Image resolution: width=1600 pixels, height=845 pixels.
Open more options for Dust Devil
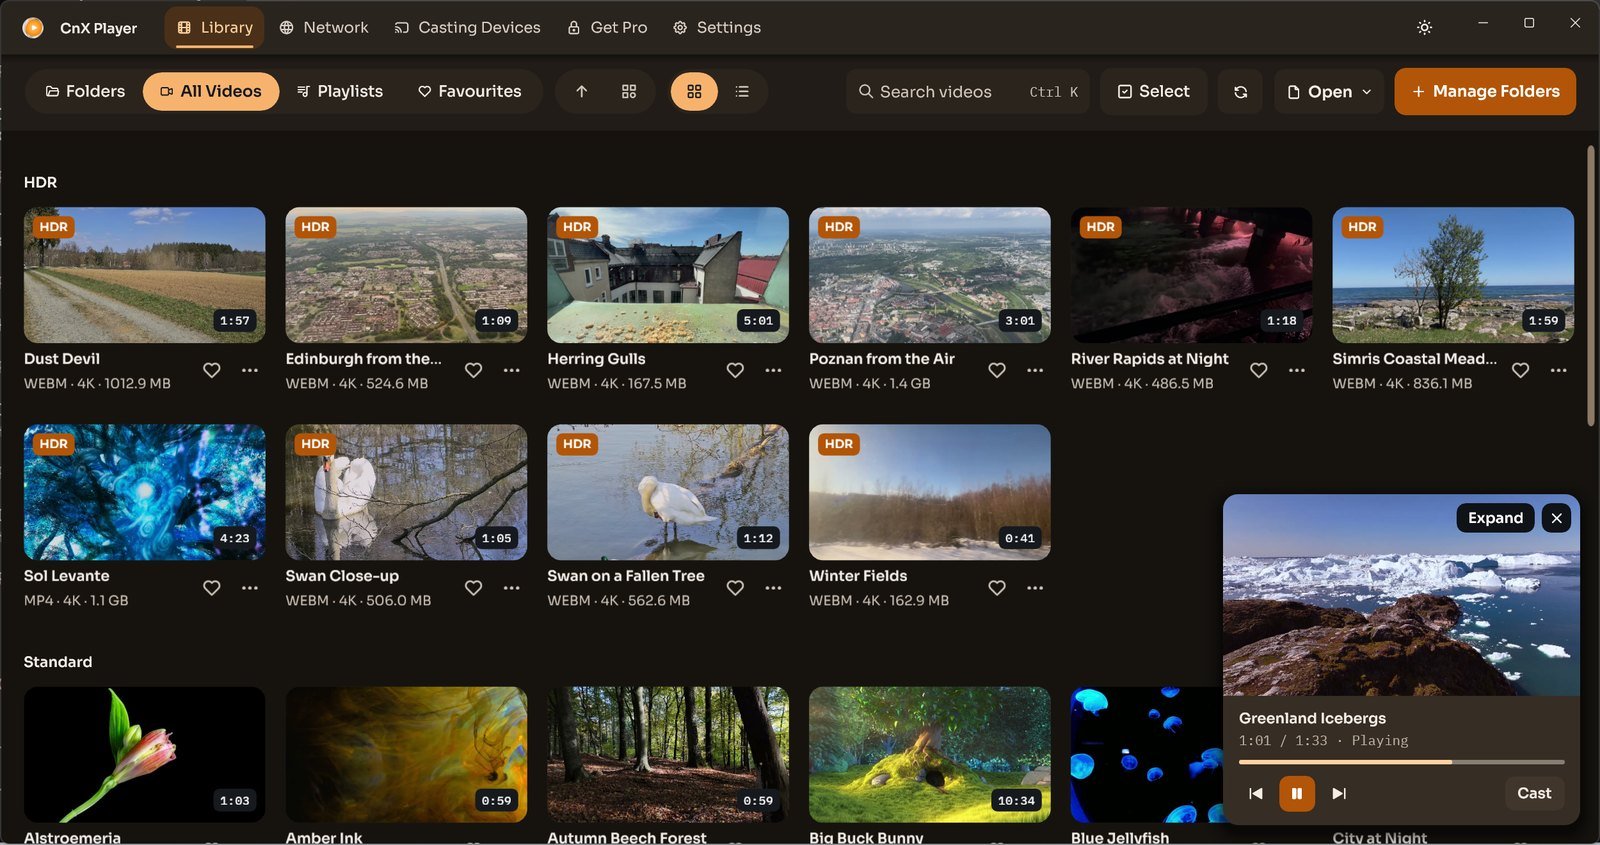click(250, 370)
